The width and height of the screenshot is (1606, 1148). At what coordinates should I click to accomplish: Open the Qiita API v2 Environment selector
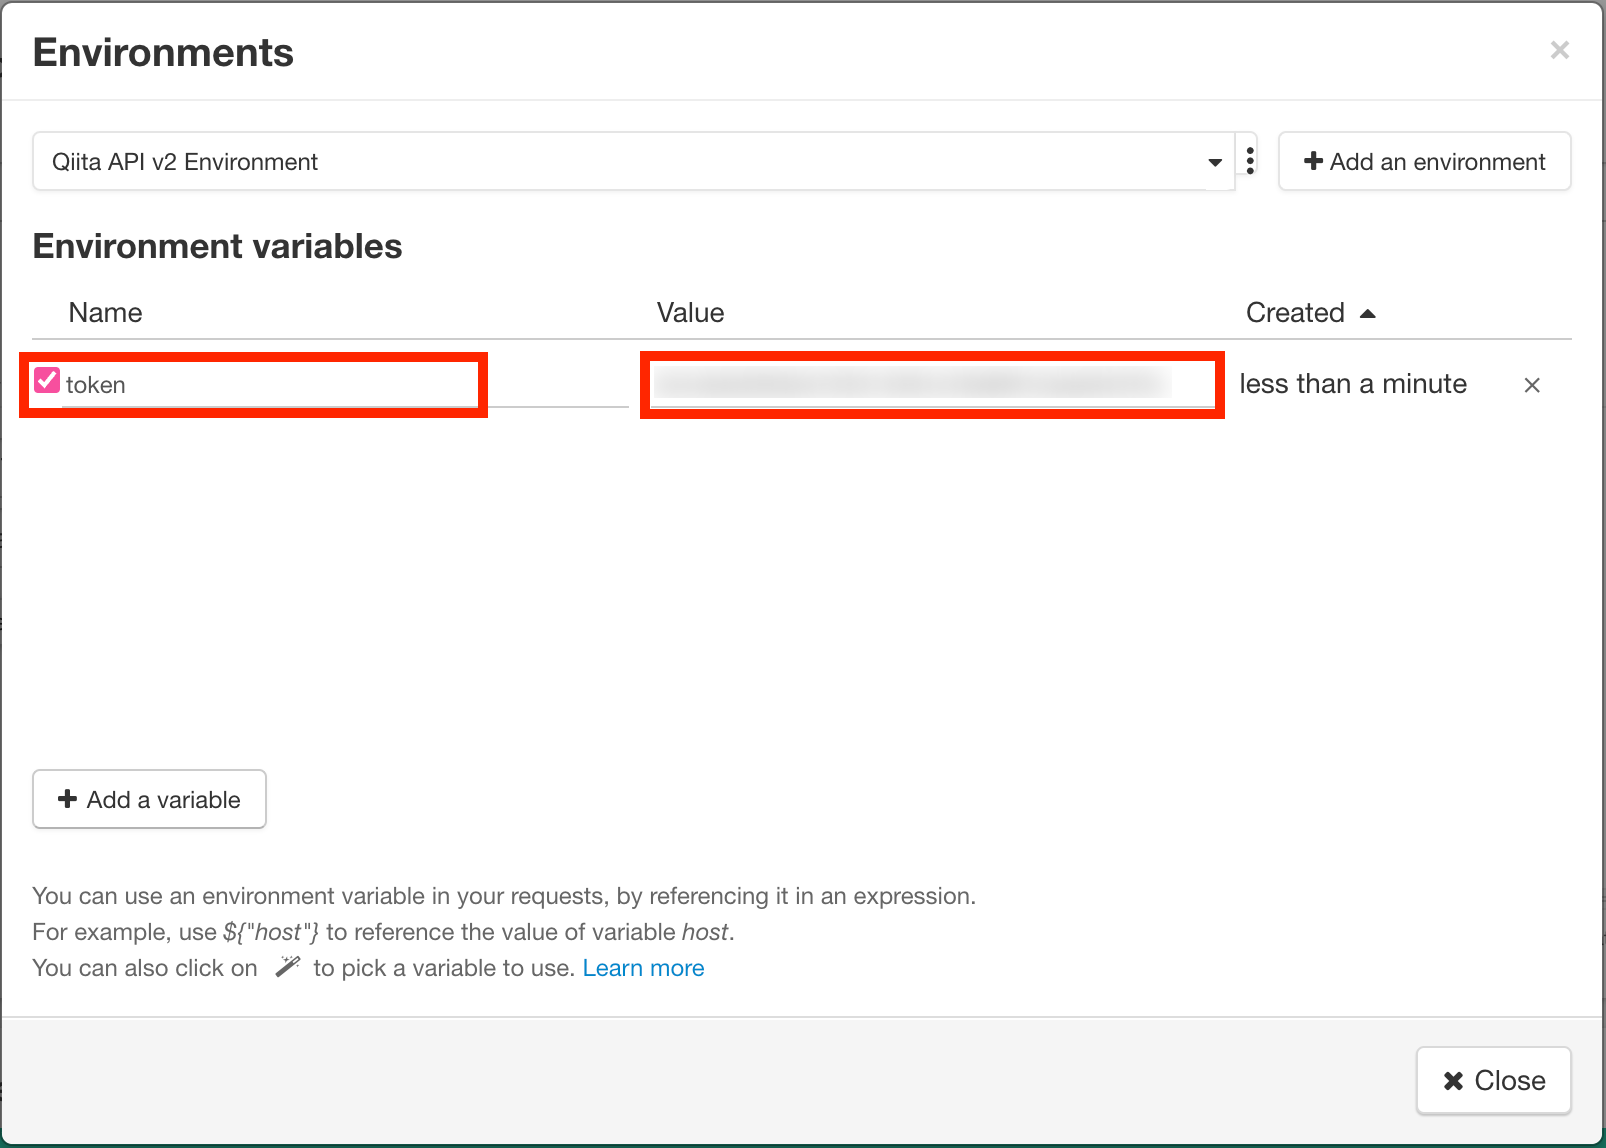(x=620, y=162)
